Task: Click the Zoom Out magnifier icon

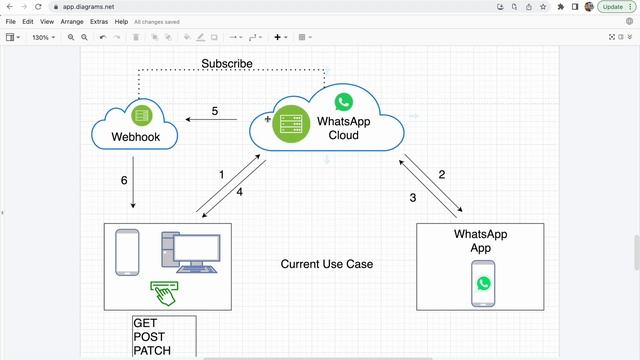Action: click(84, 37)
